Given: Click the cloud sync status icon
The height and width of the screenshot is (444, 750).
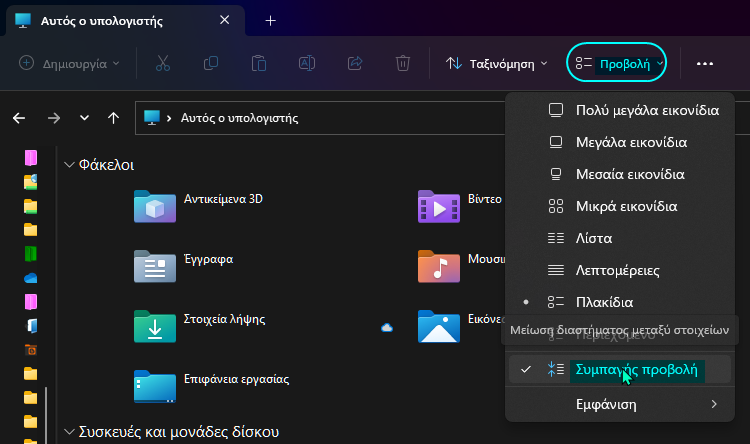Looking at the screenshot, I should 387,328.
